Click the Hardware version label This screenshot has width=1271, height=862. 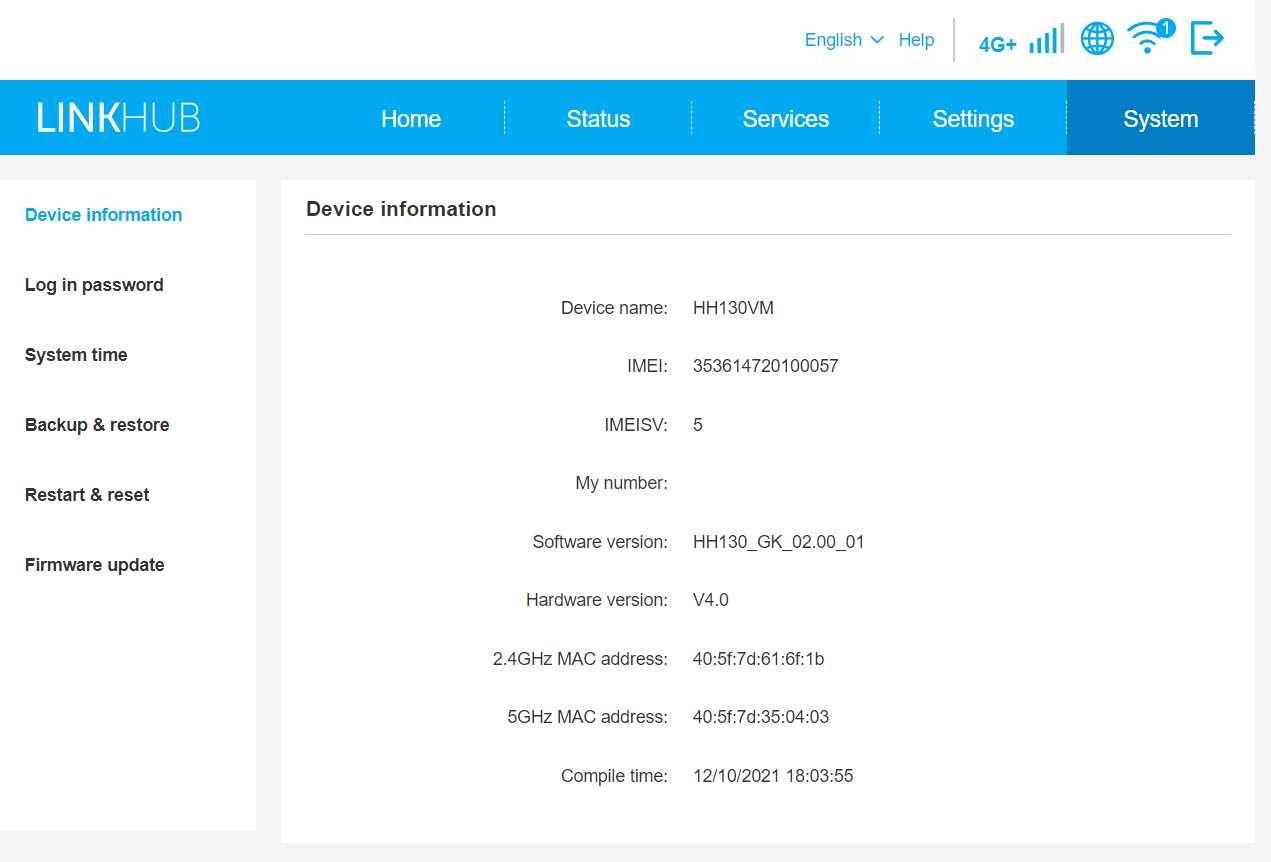[x=597, y=600]
